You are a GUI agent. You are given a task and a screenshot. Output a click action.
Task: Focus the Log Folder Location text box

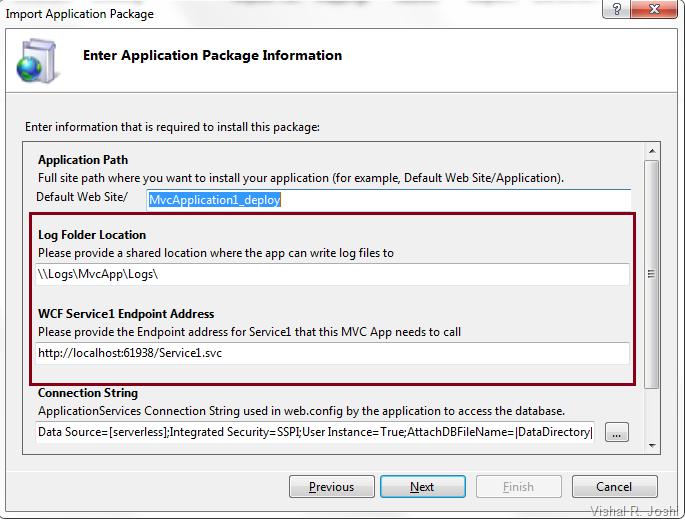332,274
